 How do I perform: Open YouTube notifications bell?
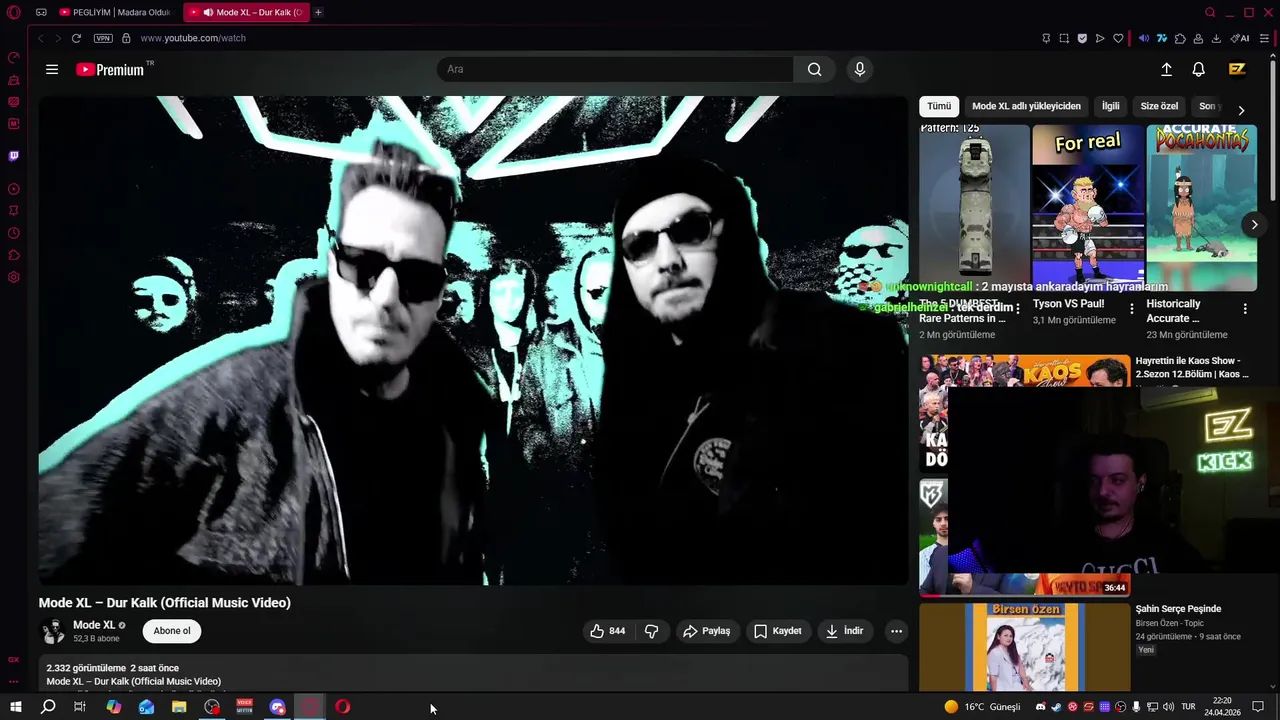[x=1198, y=69]
